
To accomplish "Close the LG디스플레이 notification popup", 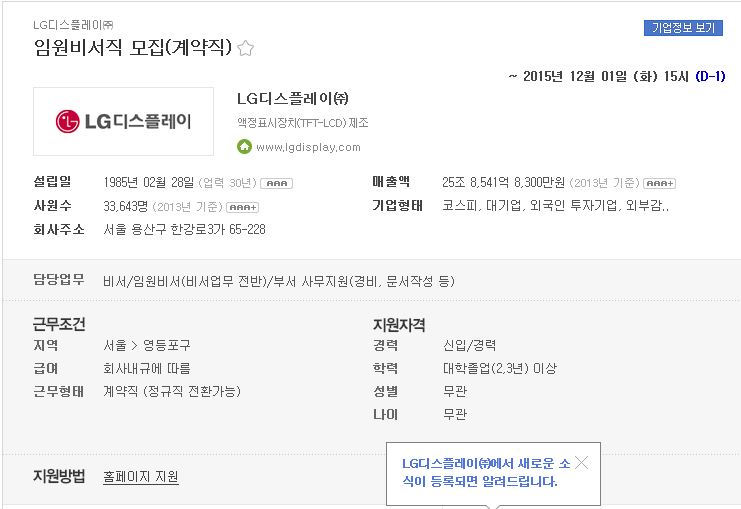I will click(581, 462).
